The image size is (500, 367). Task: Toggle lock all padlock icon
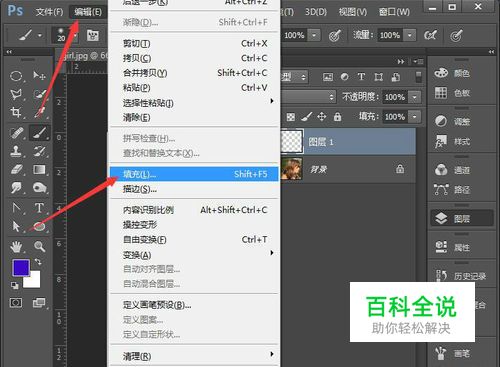tap(337, 117)
